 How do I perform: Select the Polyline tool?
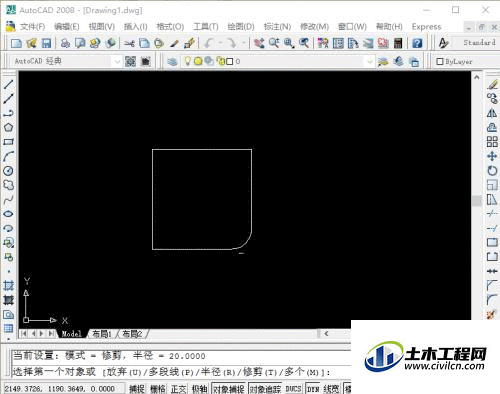pos(8,113)
